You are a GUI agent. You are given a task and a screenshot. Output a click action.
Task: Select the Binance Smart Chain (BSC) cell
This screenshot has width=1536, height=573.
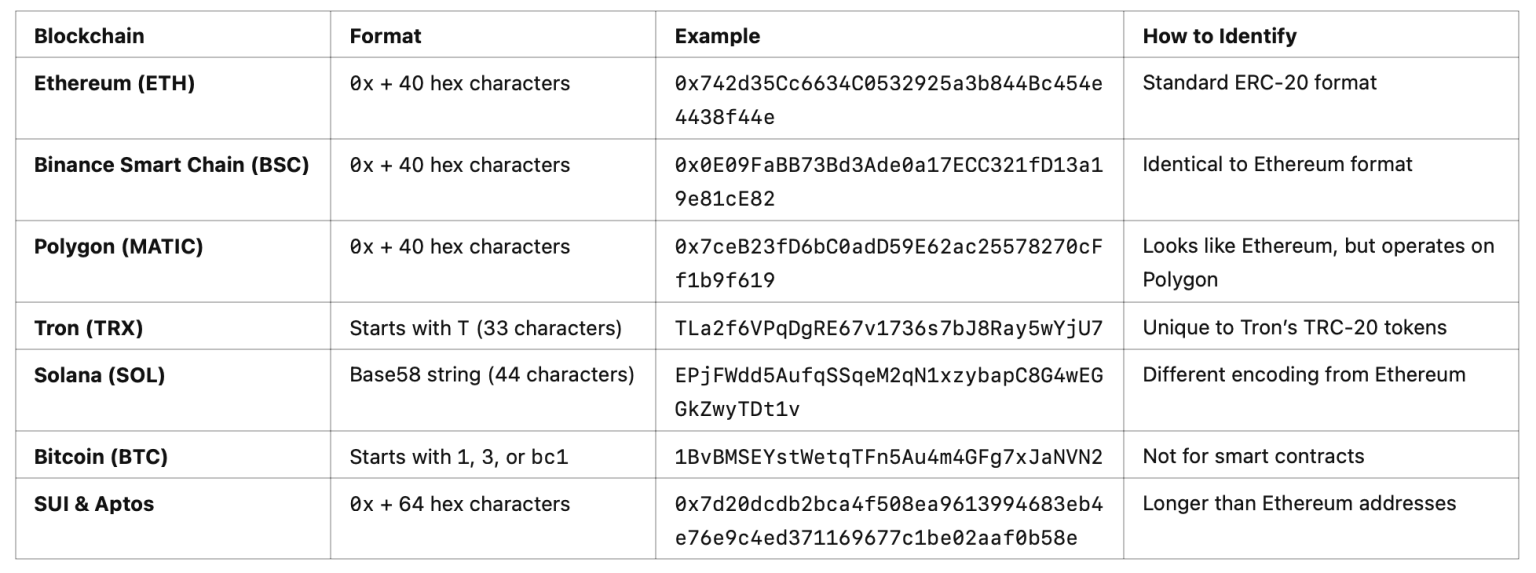pyautogui.click(x=171, y=165)
